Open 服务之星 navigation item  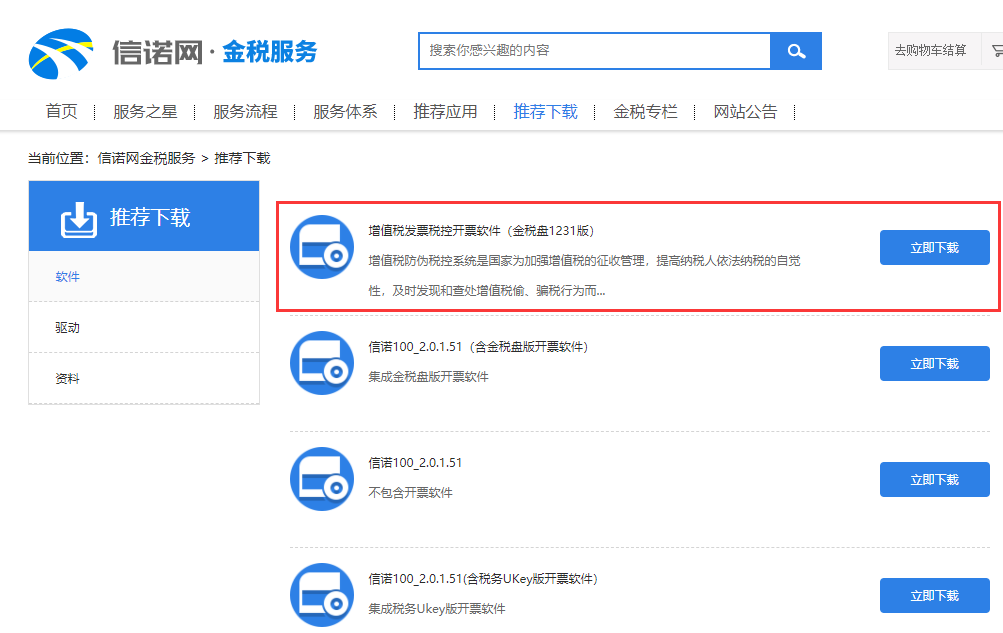click(x=145, y=111)
